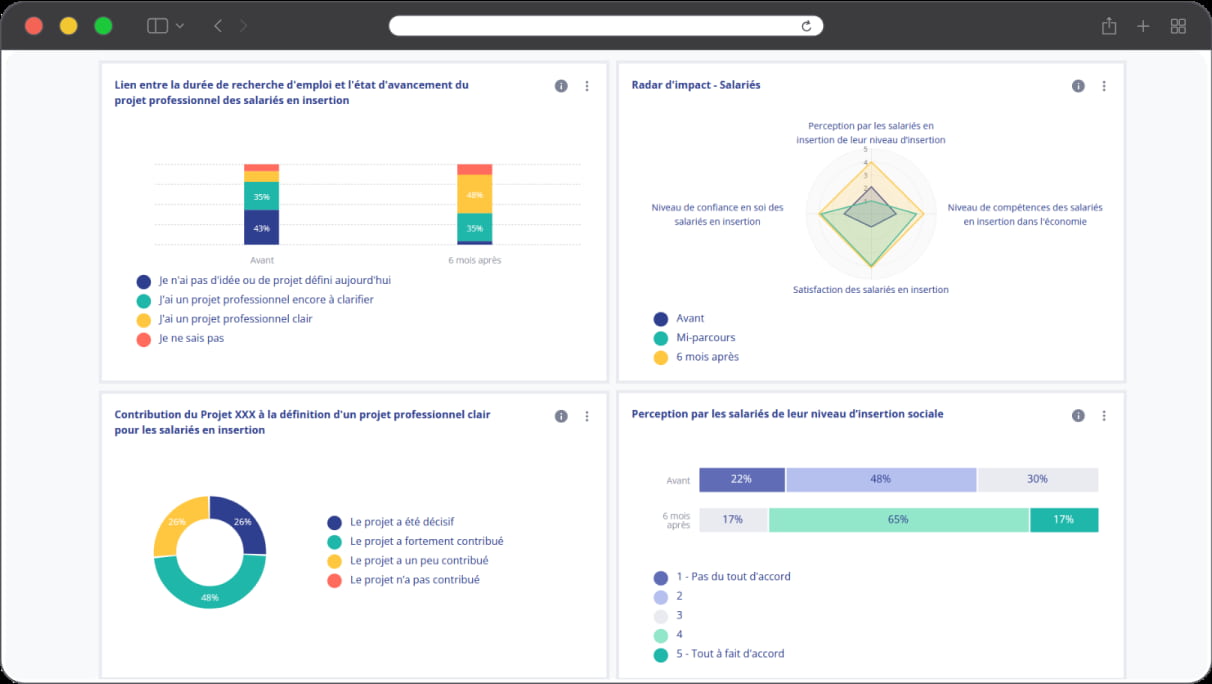
Task: Click the 48% segment of the donut chart
Action: [210, 597]
